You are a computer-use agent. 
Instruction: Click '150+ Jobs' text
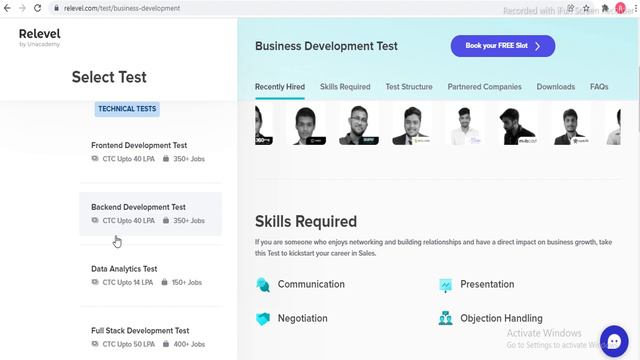pos(187,282)
